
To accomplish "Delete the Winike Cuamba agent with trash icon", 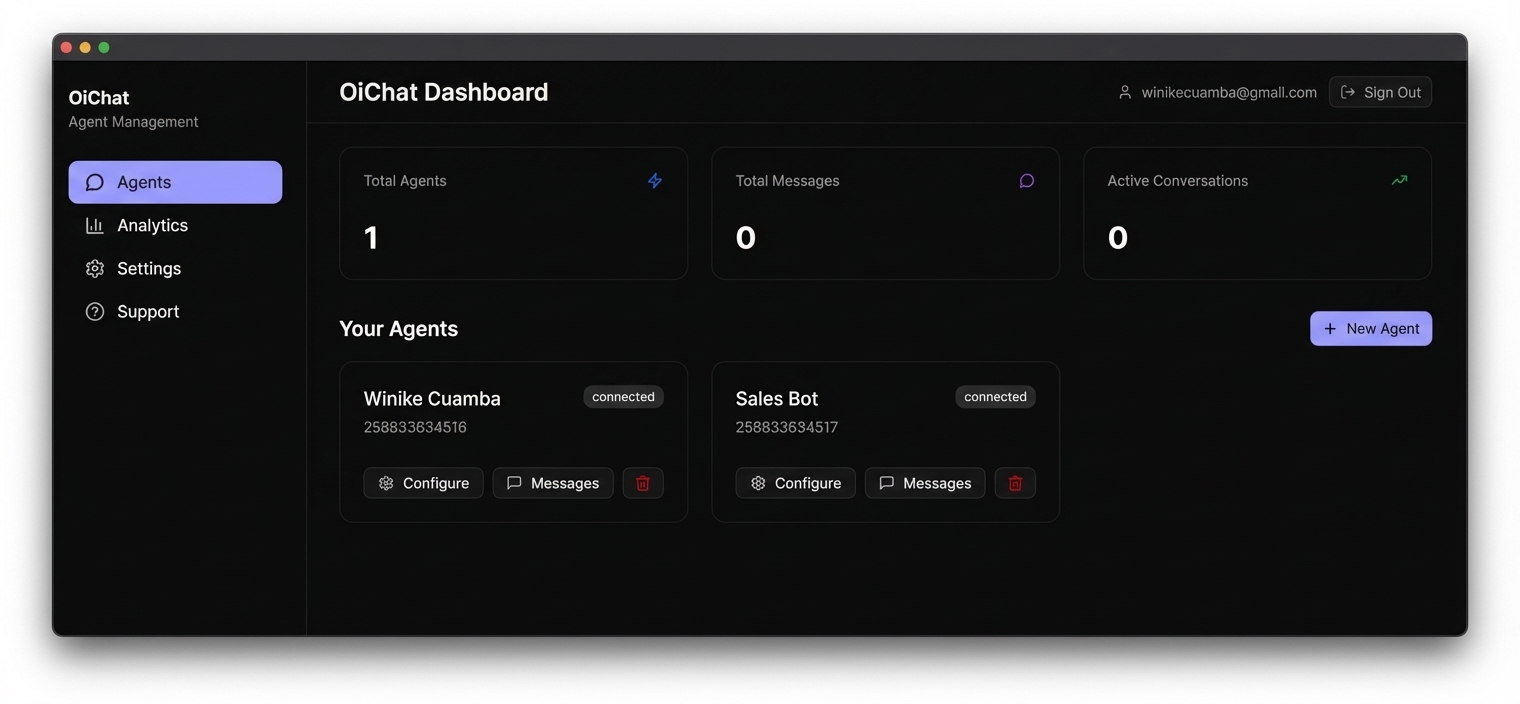I will coord(643,483).
